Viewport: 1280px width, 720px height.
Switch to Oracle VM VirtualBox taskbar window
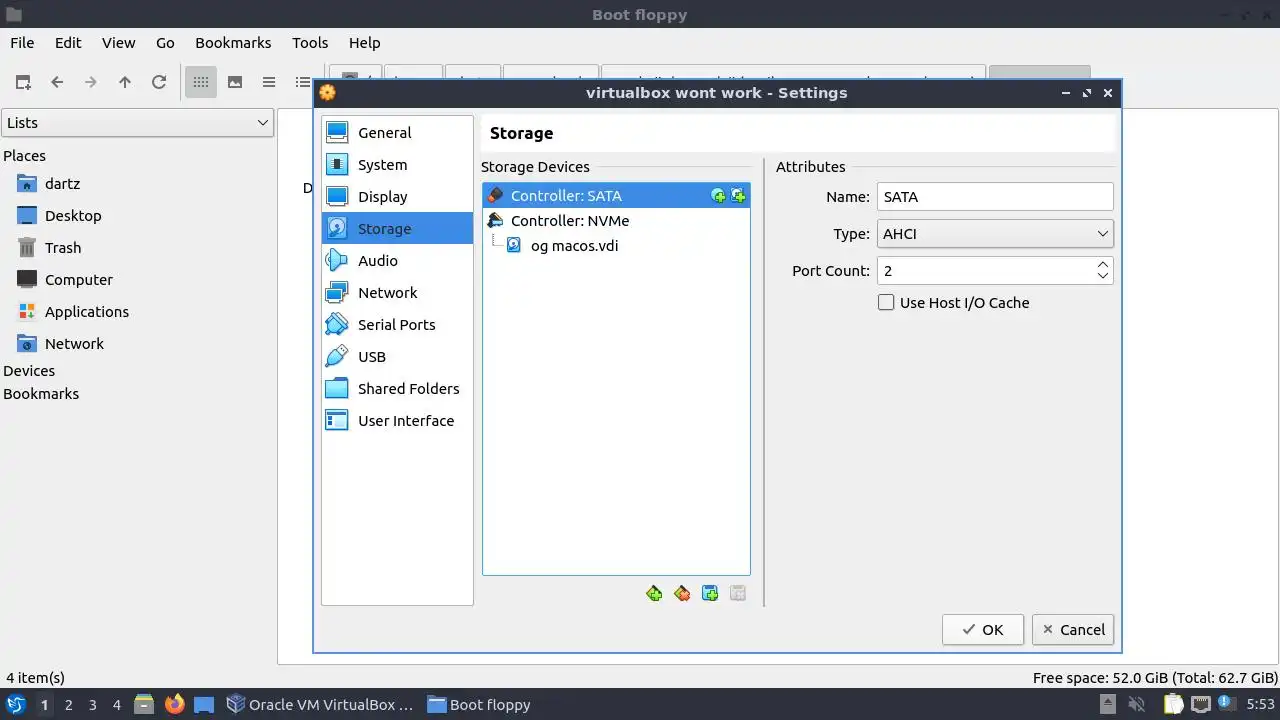320,704
